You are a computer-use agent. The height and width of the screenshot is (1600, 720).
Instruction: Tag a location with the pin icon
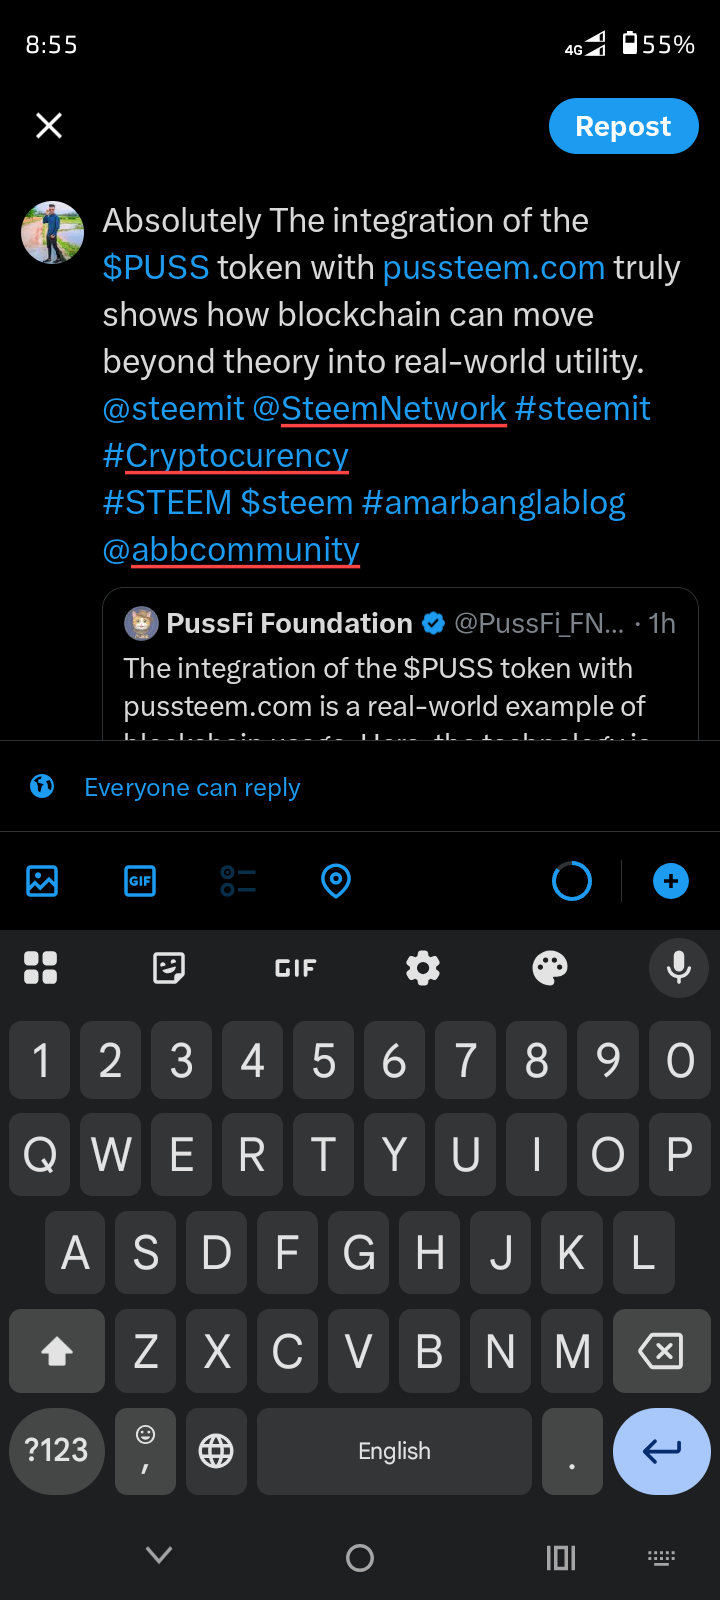pos(336,881)
